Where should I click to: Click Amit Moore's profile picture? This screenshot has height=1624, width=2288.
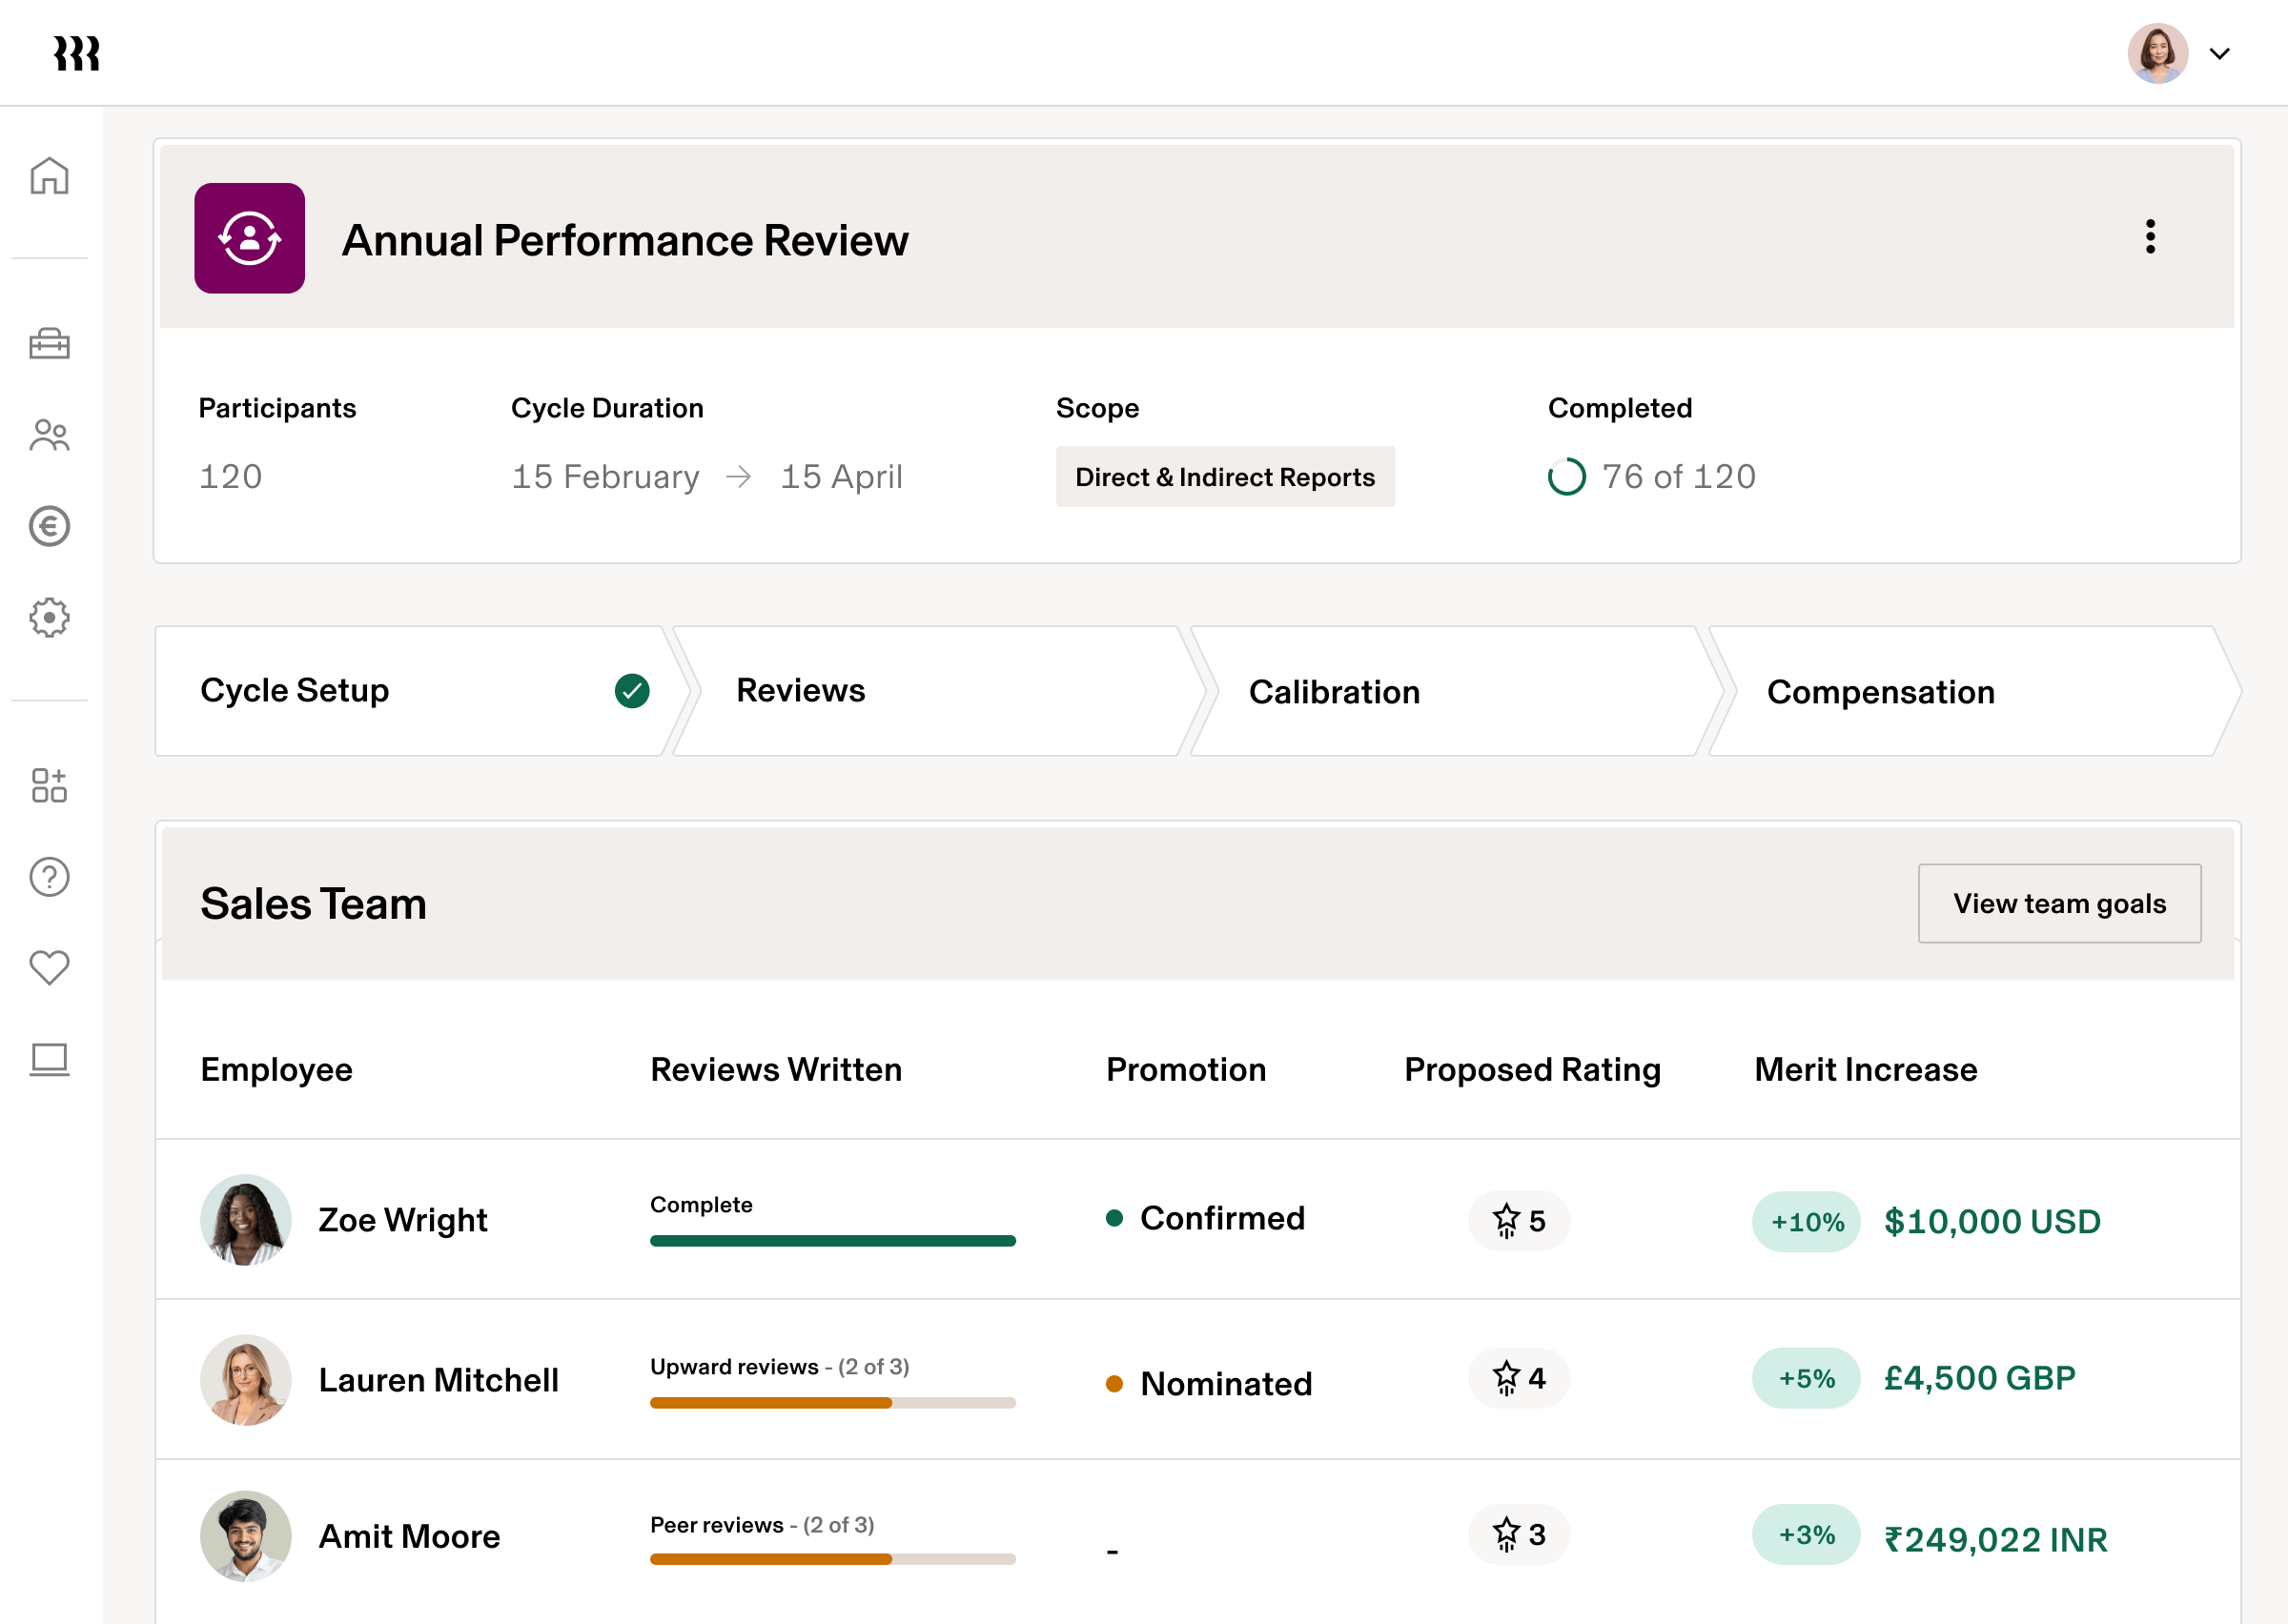[245, 1536]
